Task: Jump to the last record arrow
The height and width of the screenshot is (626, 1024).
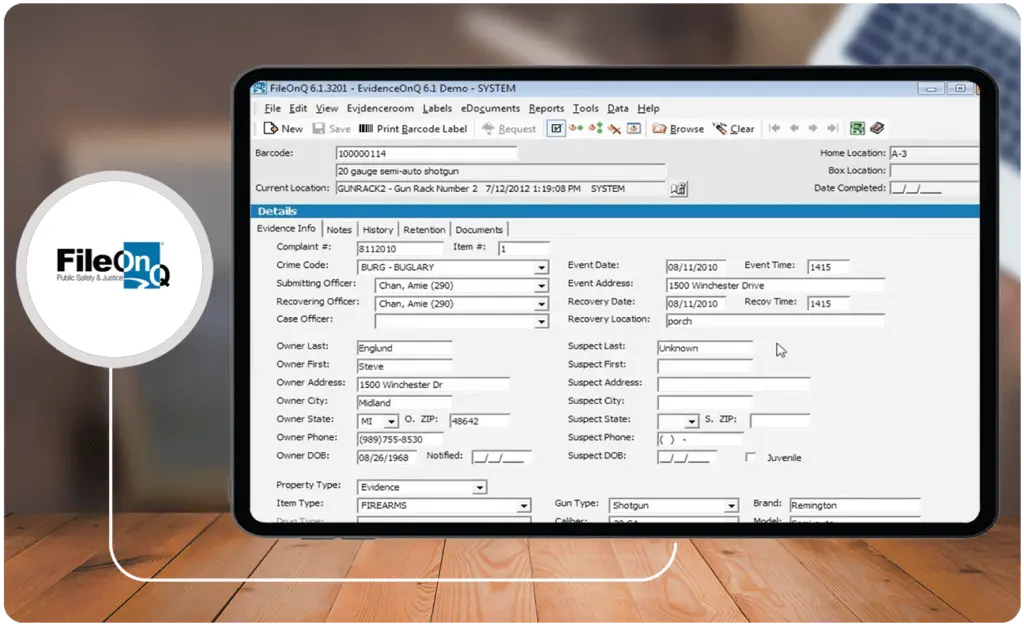Action: click(833, 129)
